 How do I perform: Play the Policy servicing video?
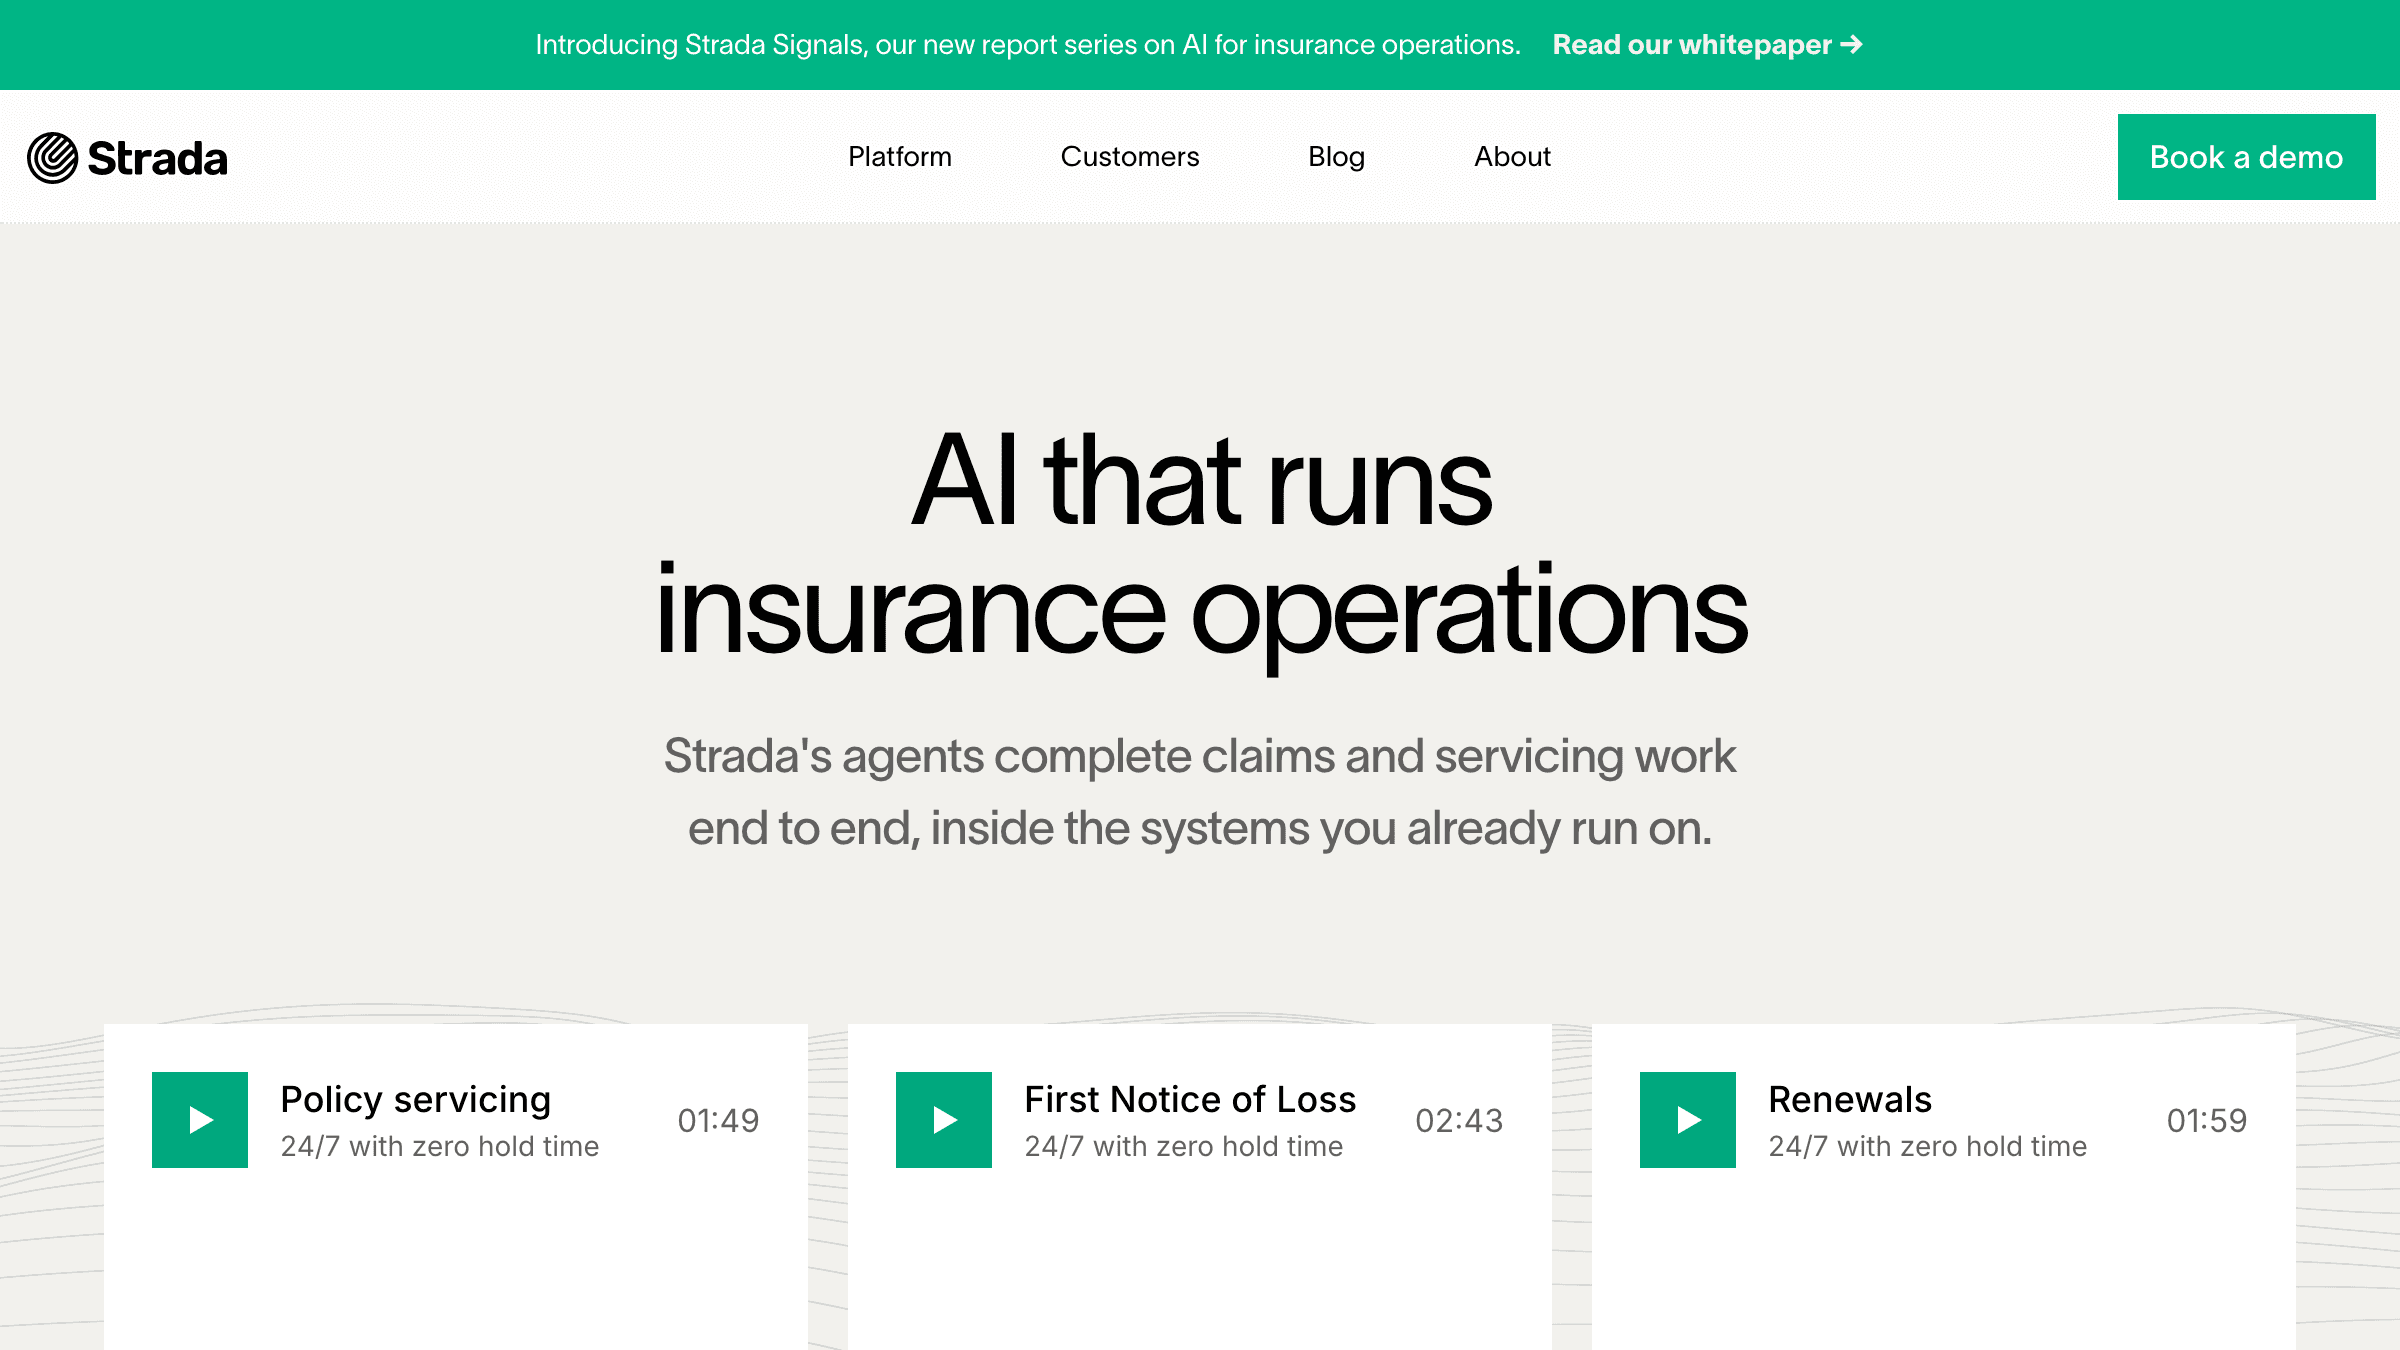(x=200, y=1120)
